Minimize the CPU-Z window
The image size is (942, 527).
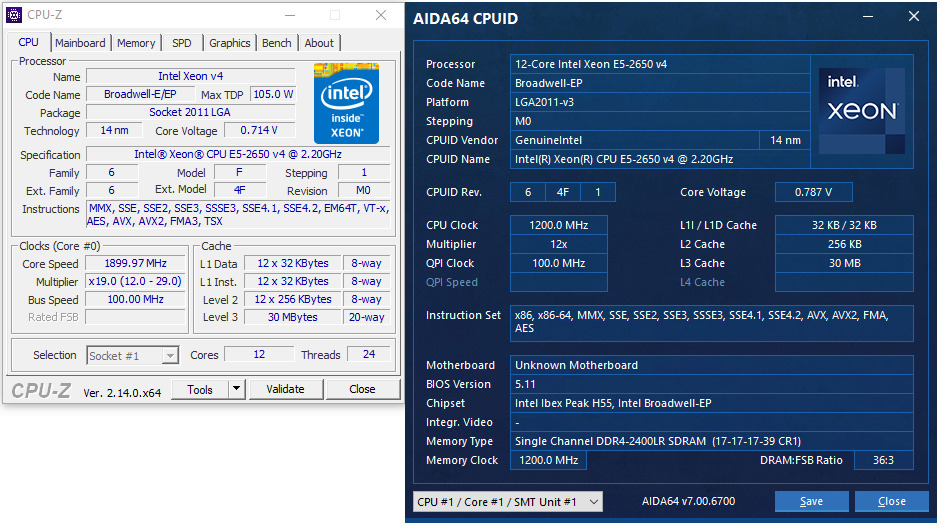point(289,16)
